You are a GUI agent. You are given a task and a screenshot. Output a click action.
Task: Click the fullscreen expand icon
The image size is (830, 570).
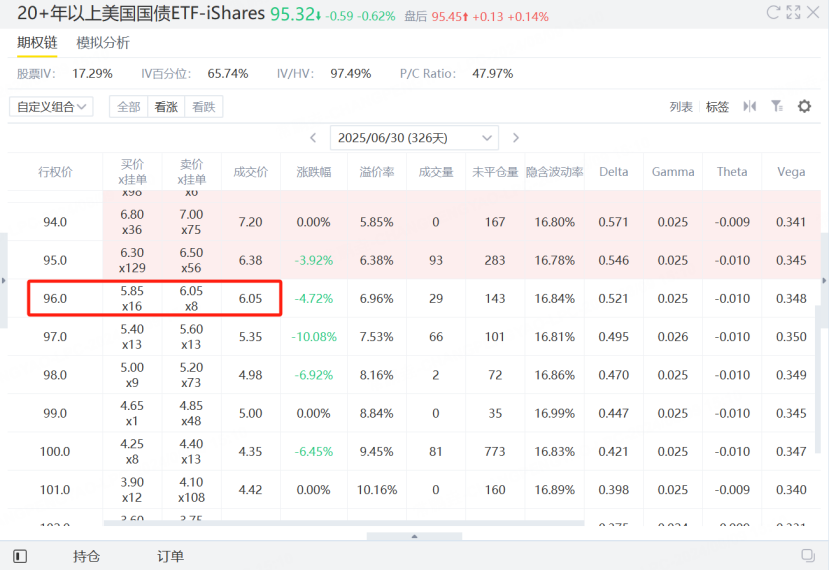pos(793,12)
